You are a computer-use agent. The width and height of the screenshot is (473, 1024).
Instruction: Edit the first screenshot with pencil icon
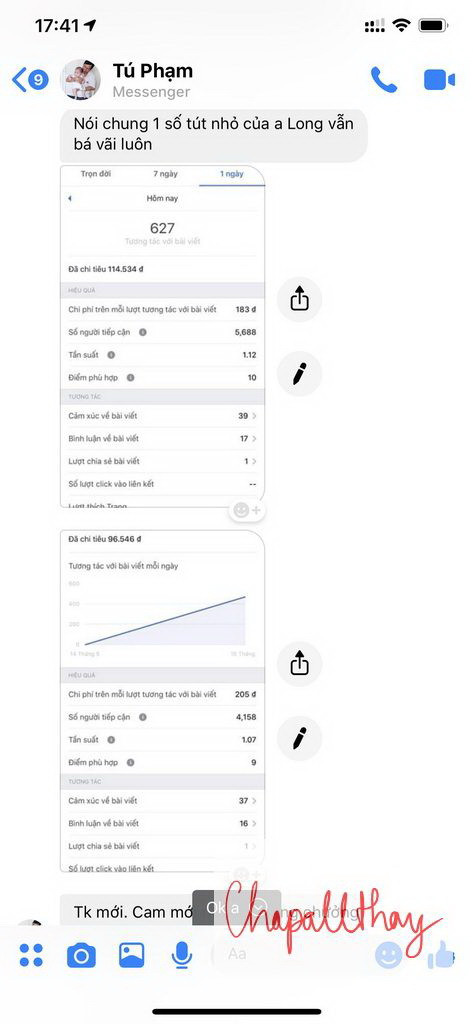[299, 374]
